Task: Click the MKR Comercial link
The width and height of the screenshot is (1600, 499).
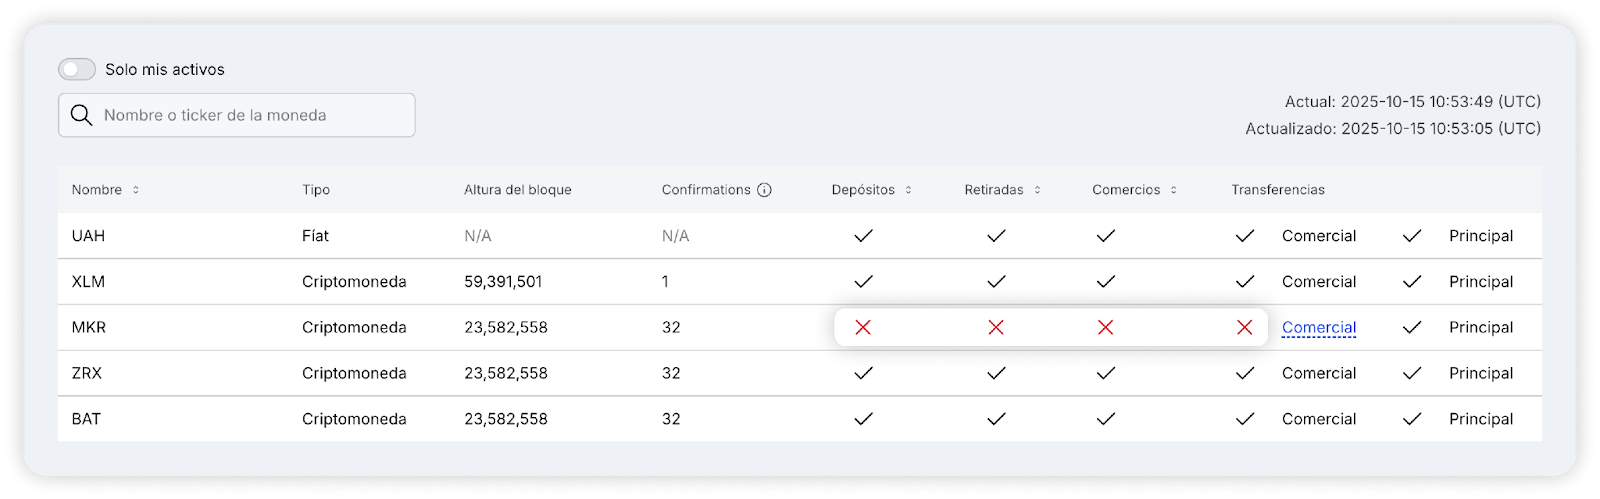Action: pyautogui.click(x=1318, y=327)
